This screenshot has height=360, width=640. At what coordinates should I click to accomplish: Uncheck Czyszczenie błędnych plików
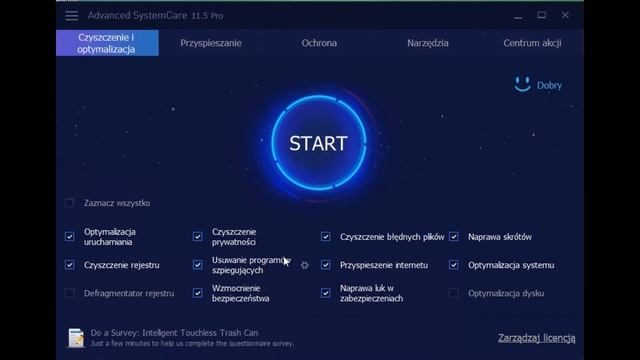326,236
